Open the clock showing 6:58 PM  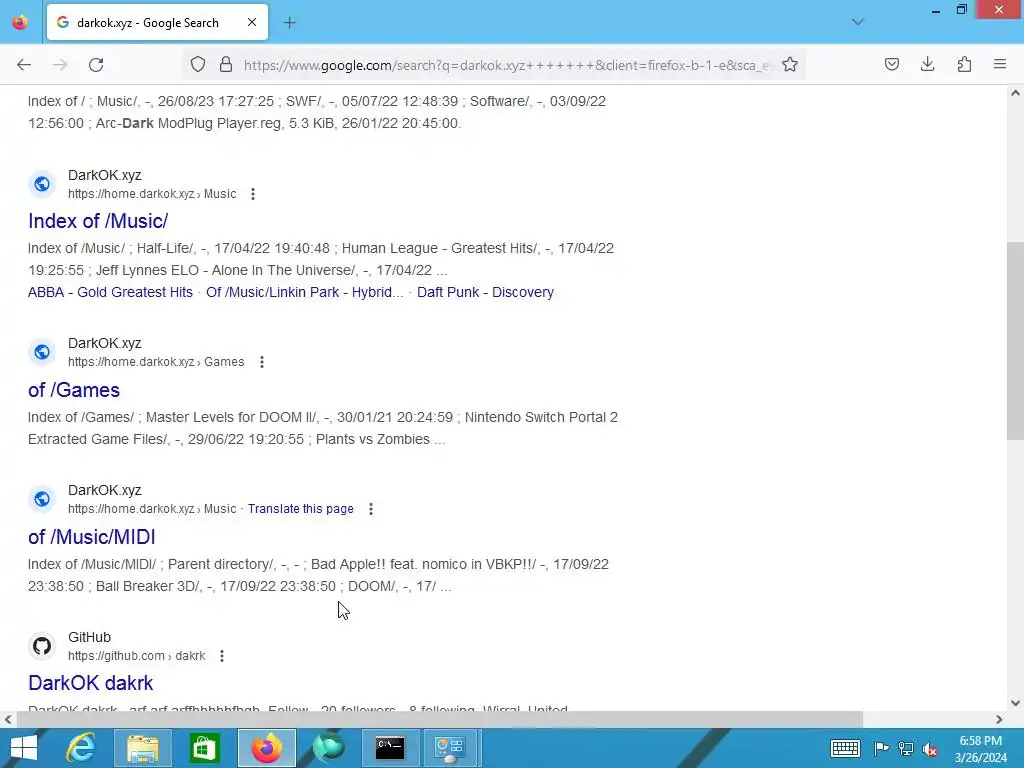(x=980, y=748)
